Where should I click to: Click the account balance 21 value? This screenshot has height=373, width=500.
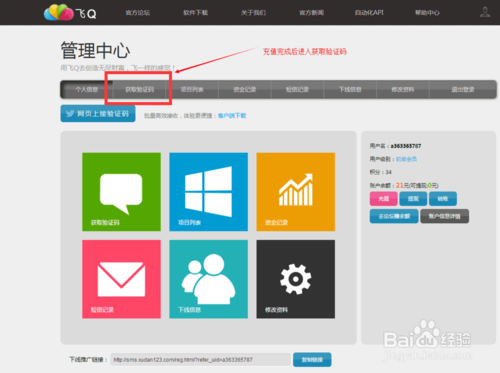click(400, 185)
